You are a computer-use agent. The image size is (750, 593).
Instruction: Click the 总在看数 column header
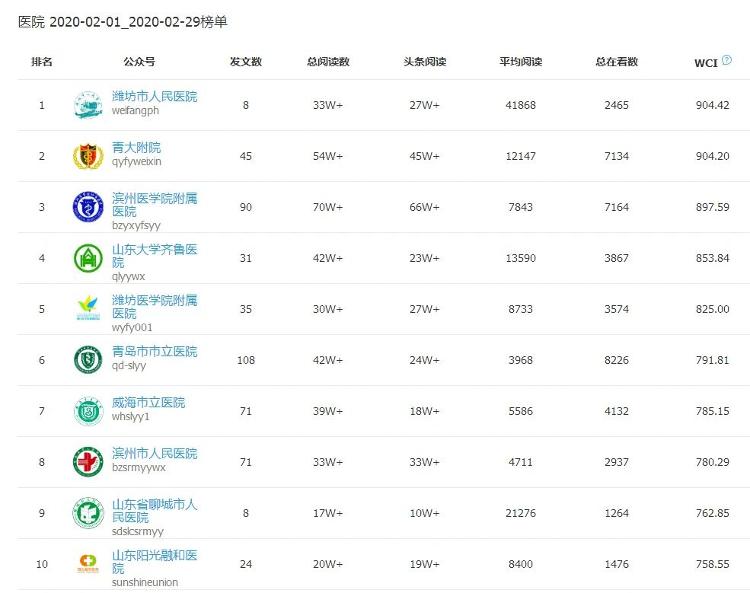click(x=617, y=62)
